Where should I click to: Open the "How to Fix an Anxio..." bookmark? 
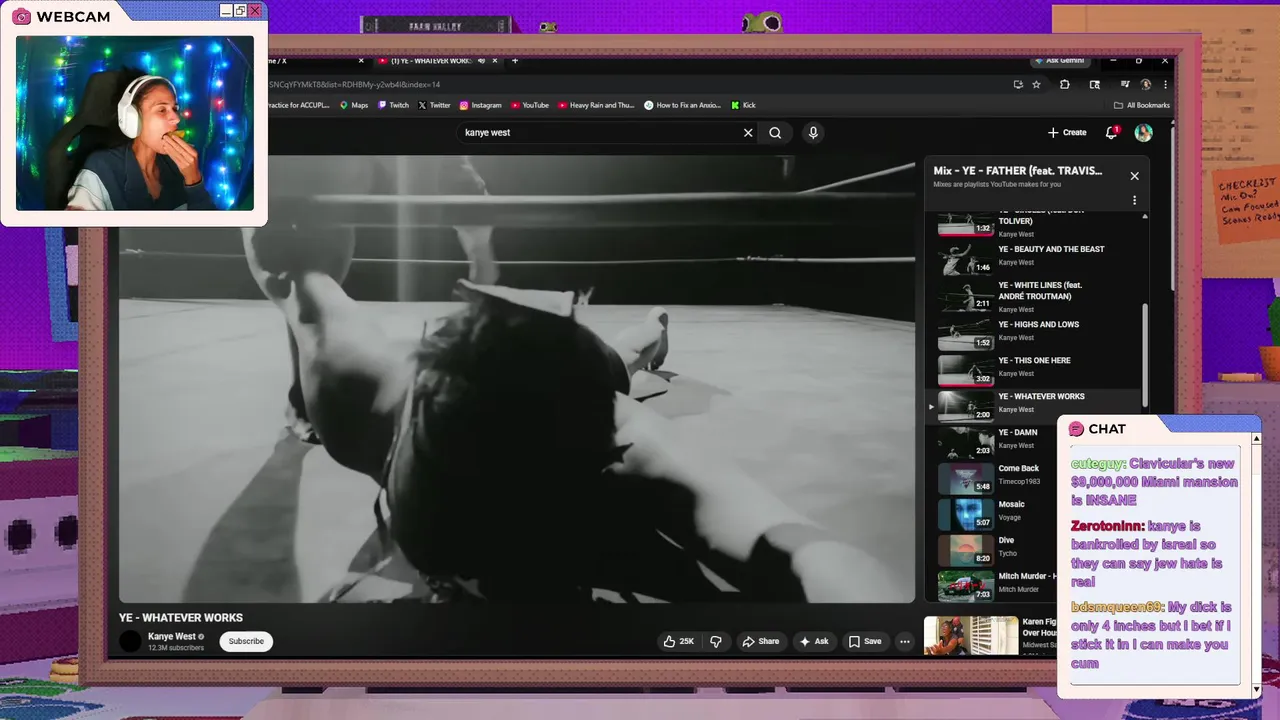tap(683, 105)
